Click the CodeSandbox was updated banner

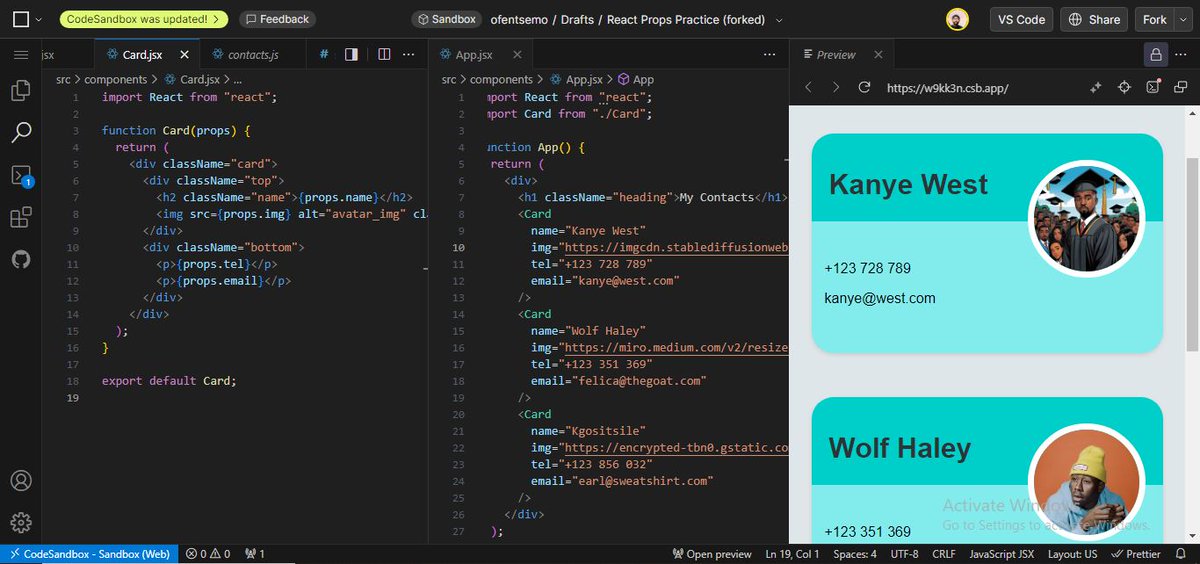pyautogui.click(x=143, y=19)
